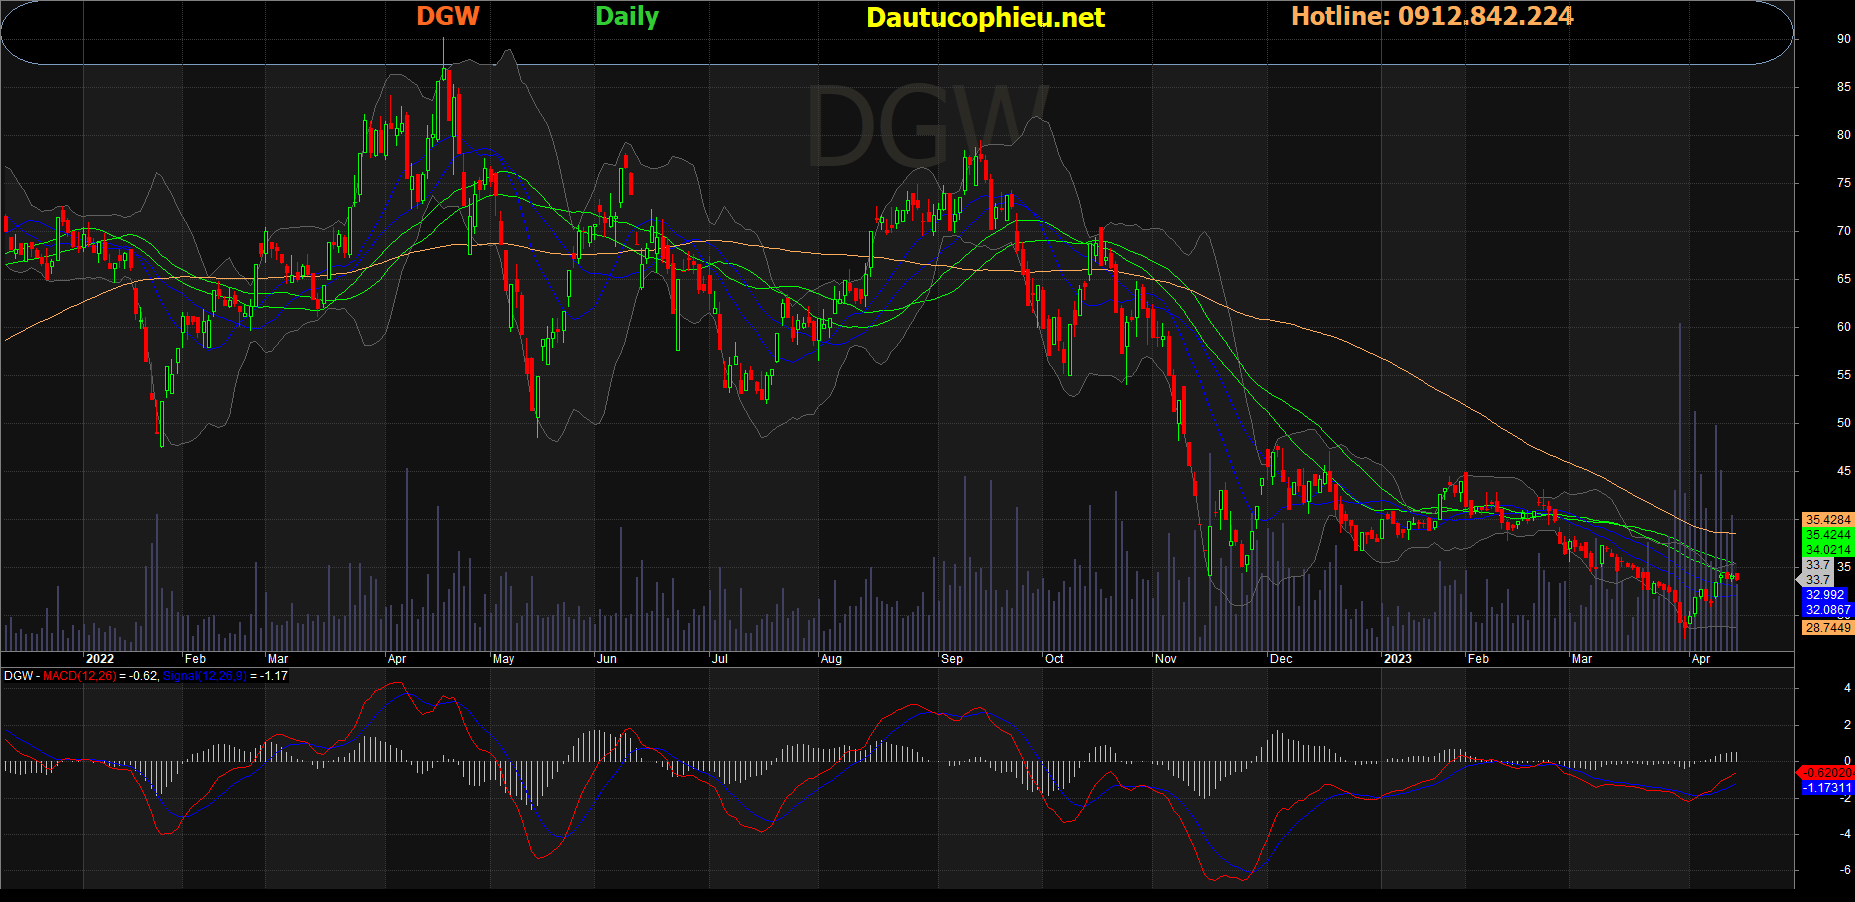Screen dimensions: 1855x902
Task: Select the blue 32.0867 indicator value tag
Action: 1828,610
